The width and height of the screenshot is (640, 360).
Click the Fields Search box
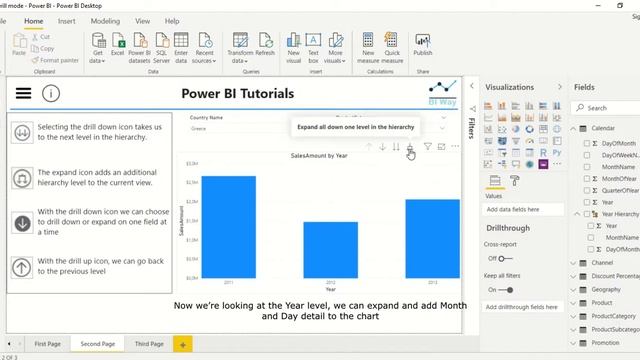point(606,108)
